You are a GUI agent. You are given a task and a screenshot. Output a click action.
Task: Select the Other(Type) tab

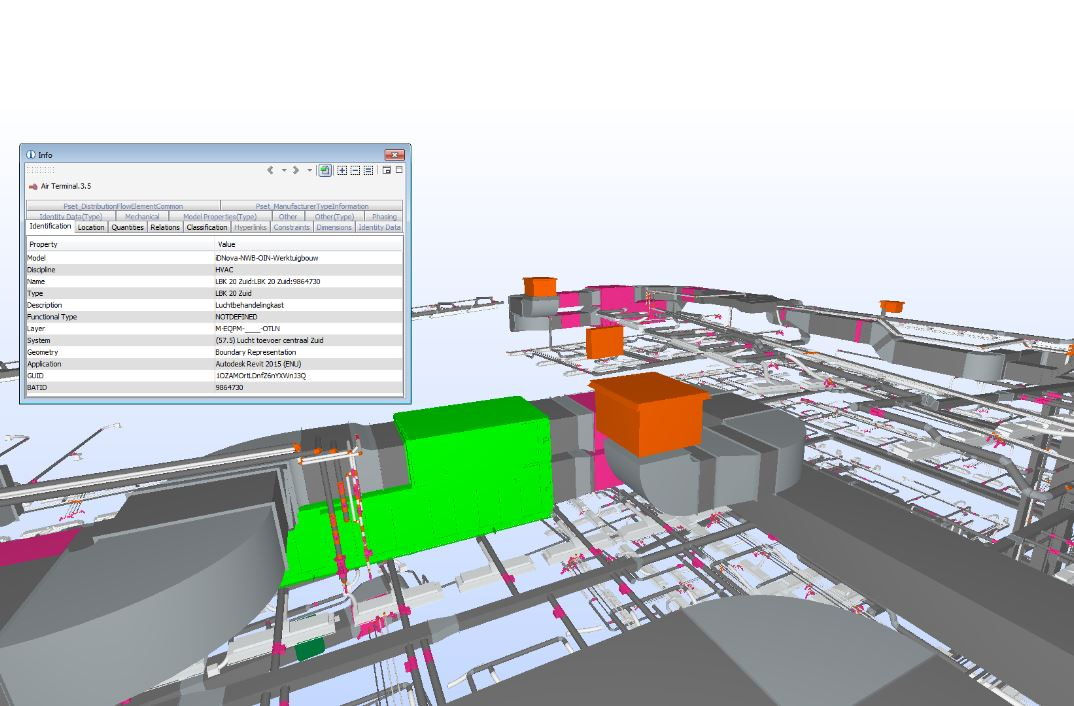[334, 216]
